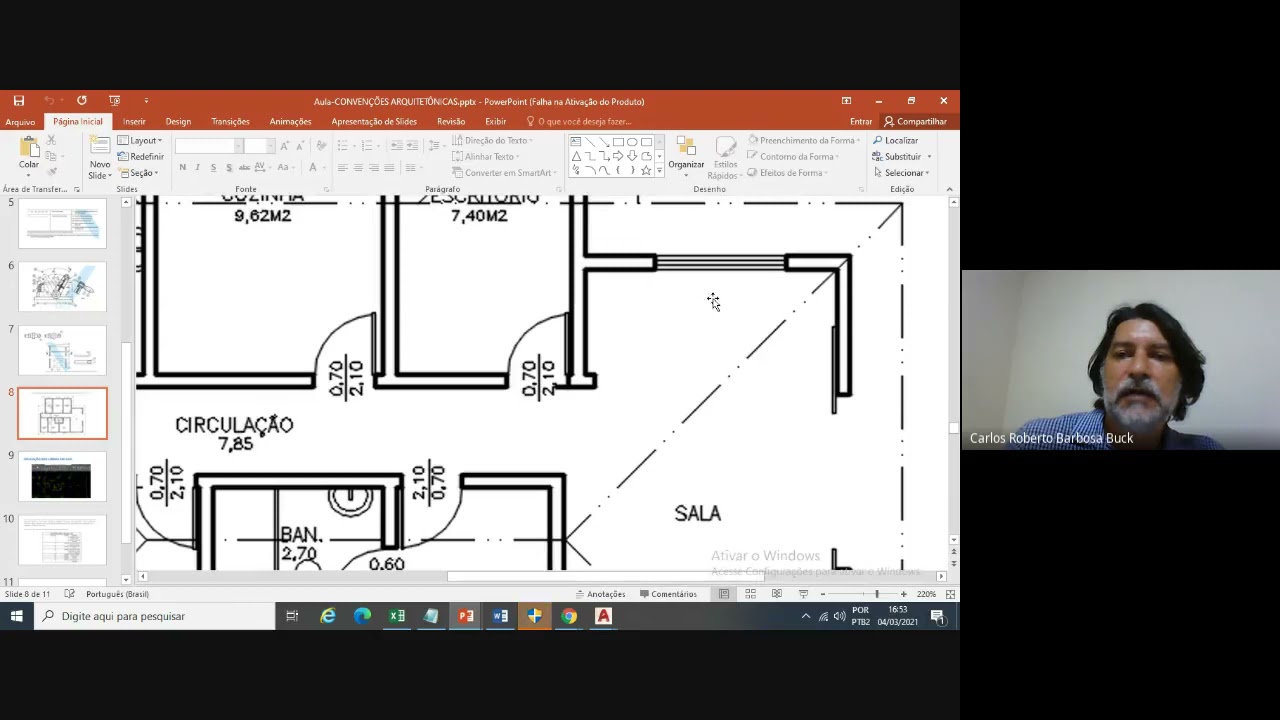Select the rectangle shape in the shapes gallery

click(x=618, y=142)
